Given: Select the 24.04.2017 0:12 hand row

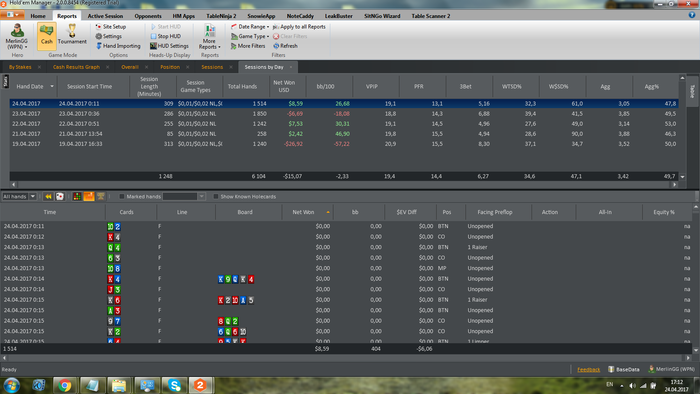Looking at the screenshot, I should pyautogui.click(x=346, y=237).
